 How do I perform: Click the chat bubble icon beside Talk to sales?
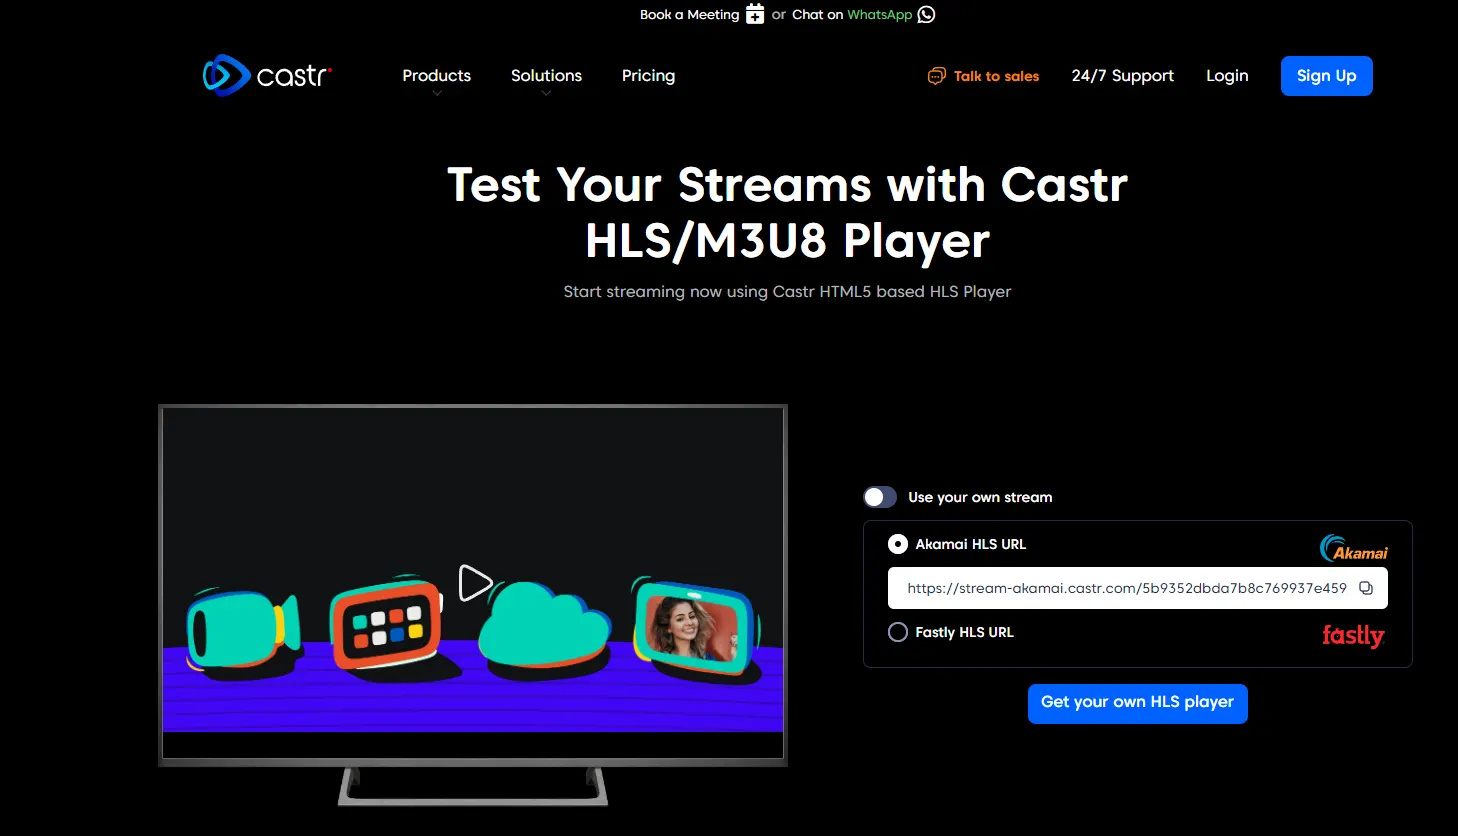[937, 76]
